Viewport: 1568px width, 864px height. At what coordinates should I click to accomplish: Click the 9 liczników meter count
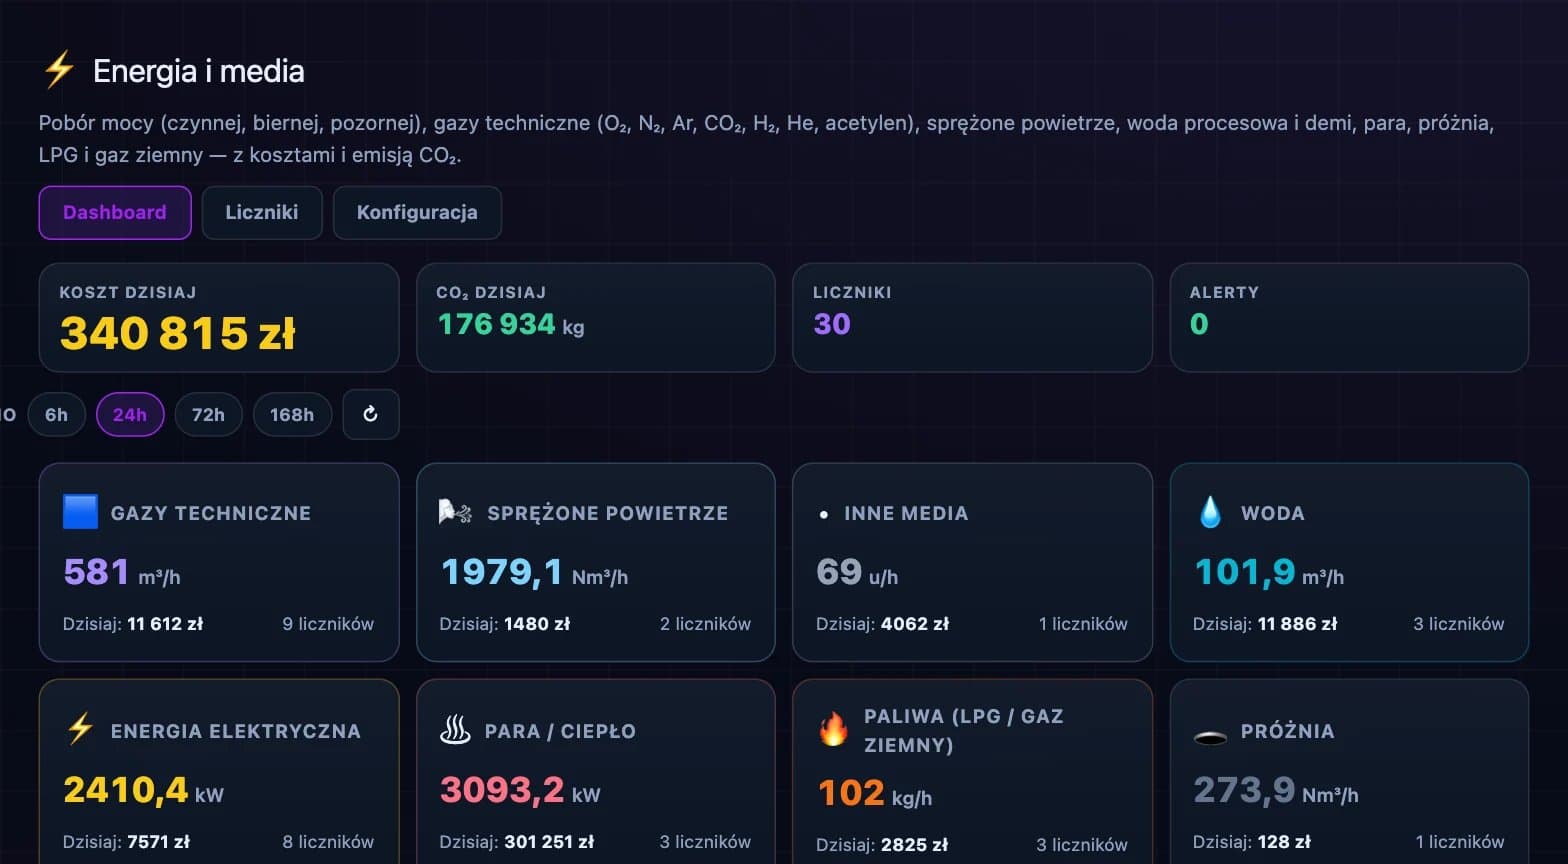(328, 624)
